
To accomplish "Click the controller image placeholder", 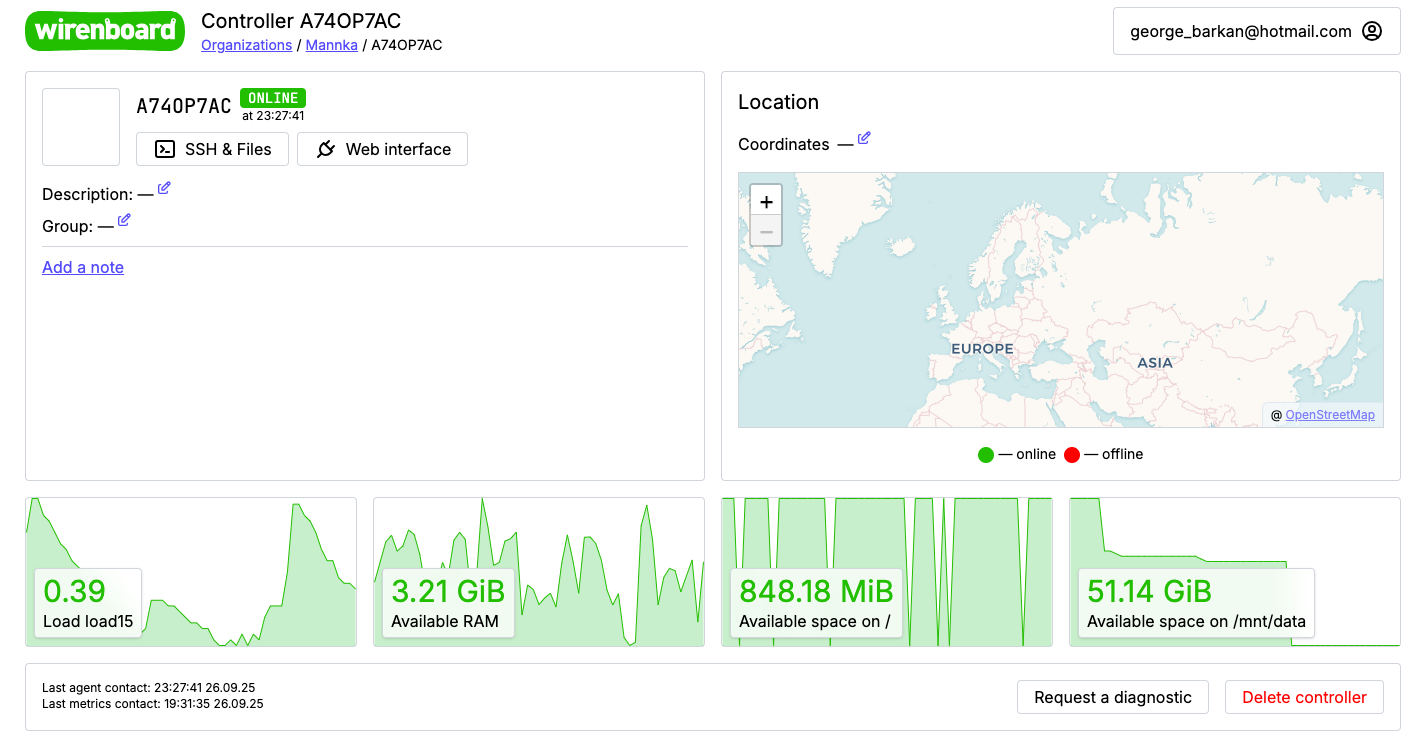I will [81, 127].
